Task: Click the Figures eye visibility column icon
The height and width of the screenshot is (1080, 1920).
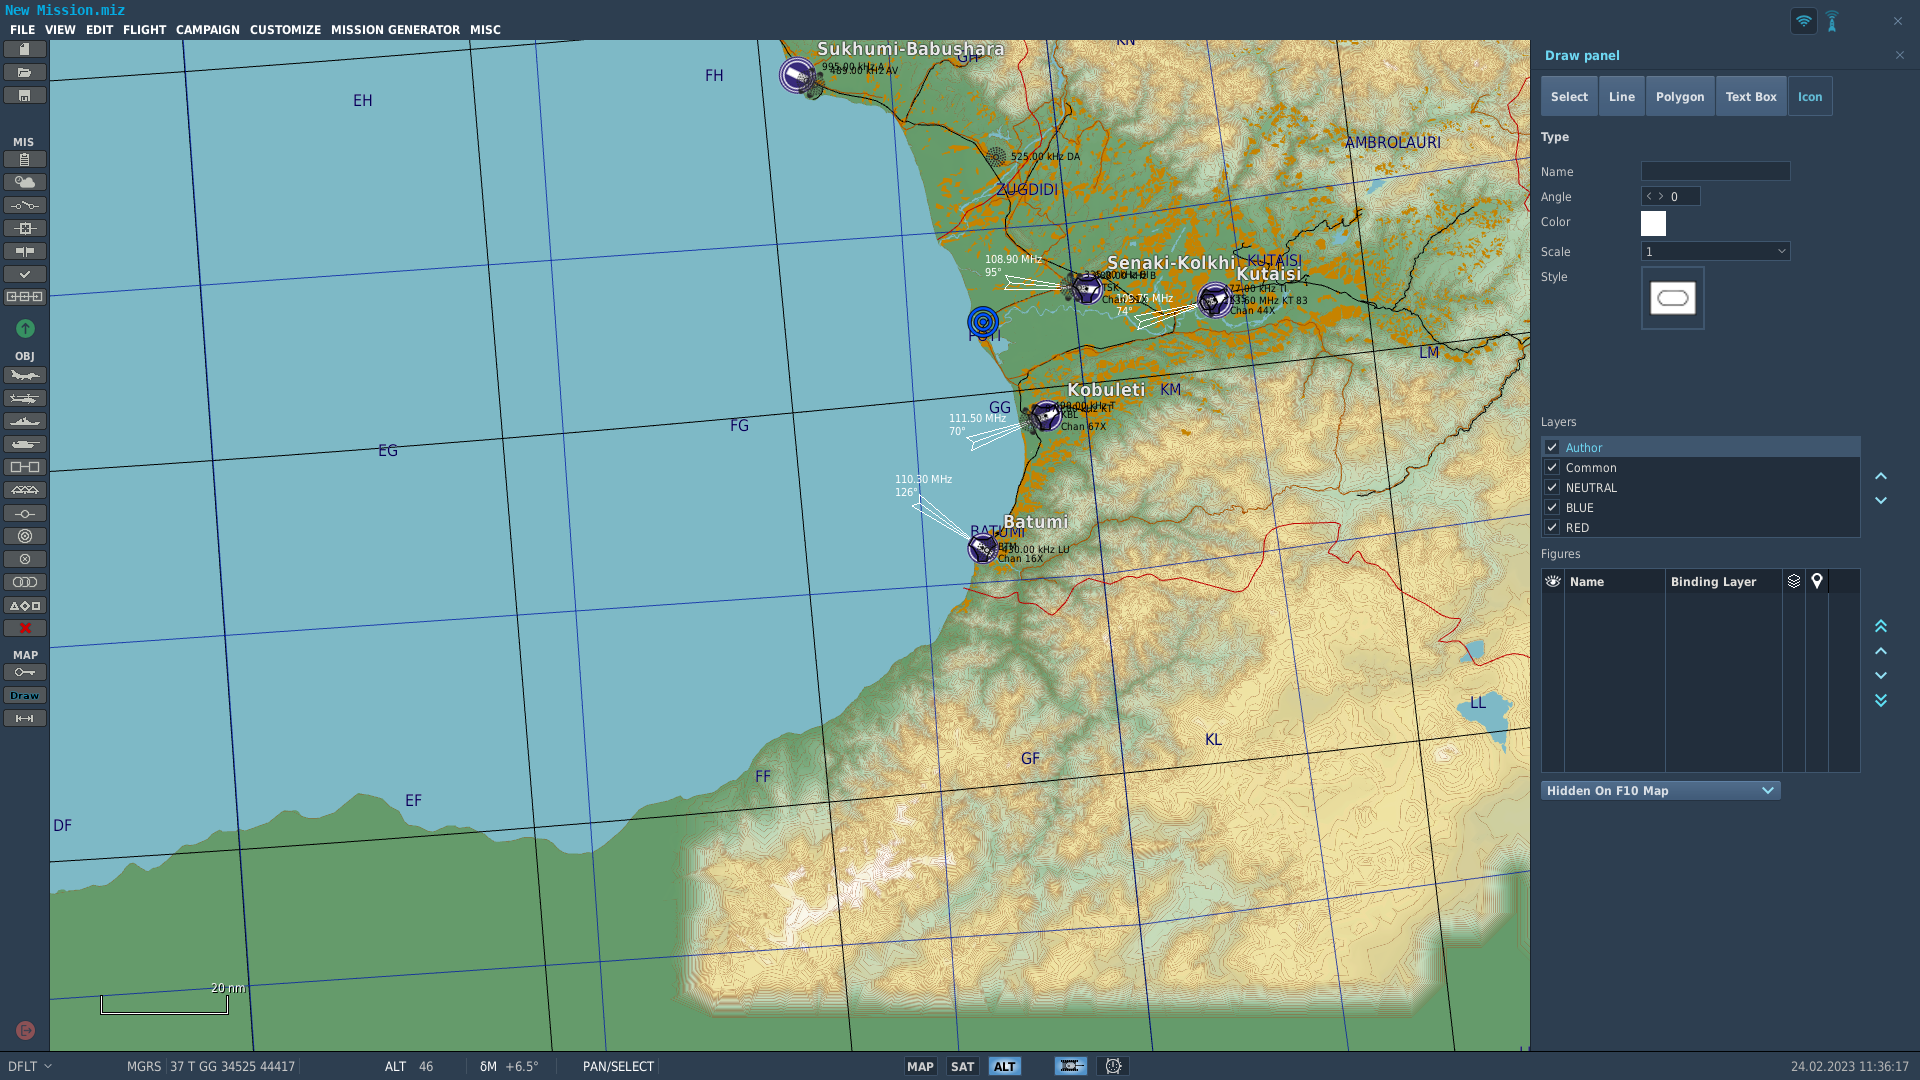Action: (x=1553, y=581)
